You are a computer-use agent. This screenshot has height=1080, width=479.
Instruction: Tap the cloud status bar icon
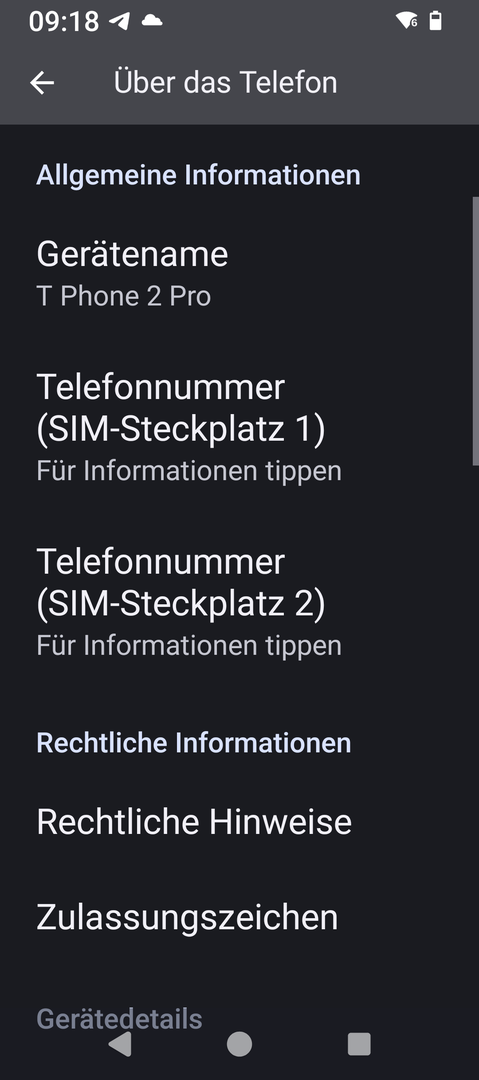152,21
